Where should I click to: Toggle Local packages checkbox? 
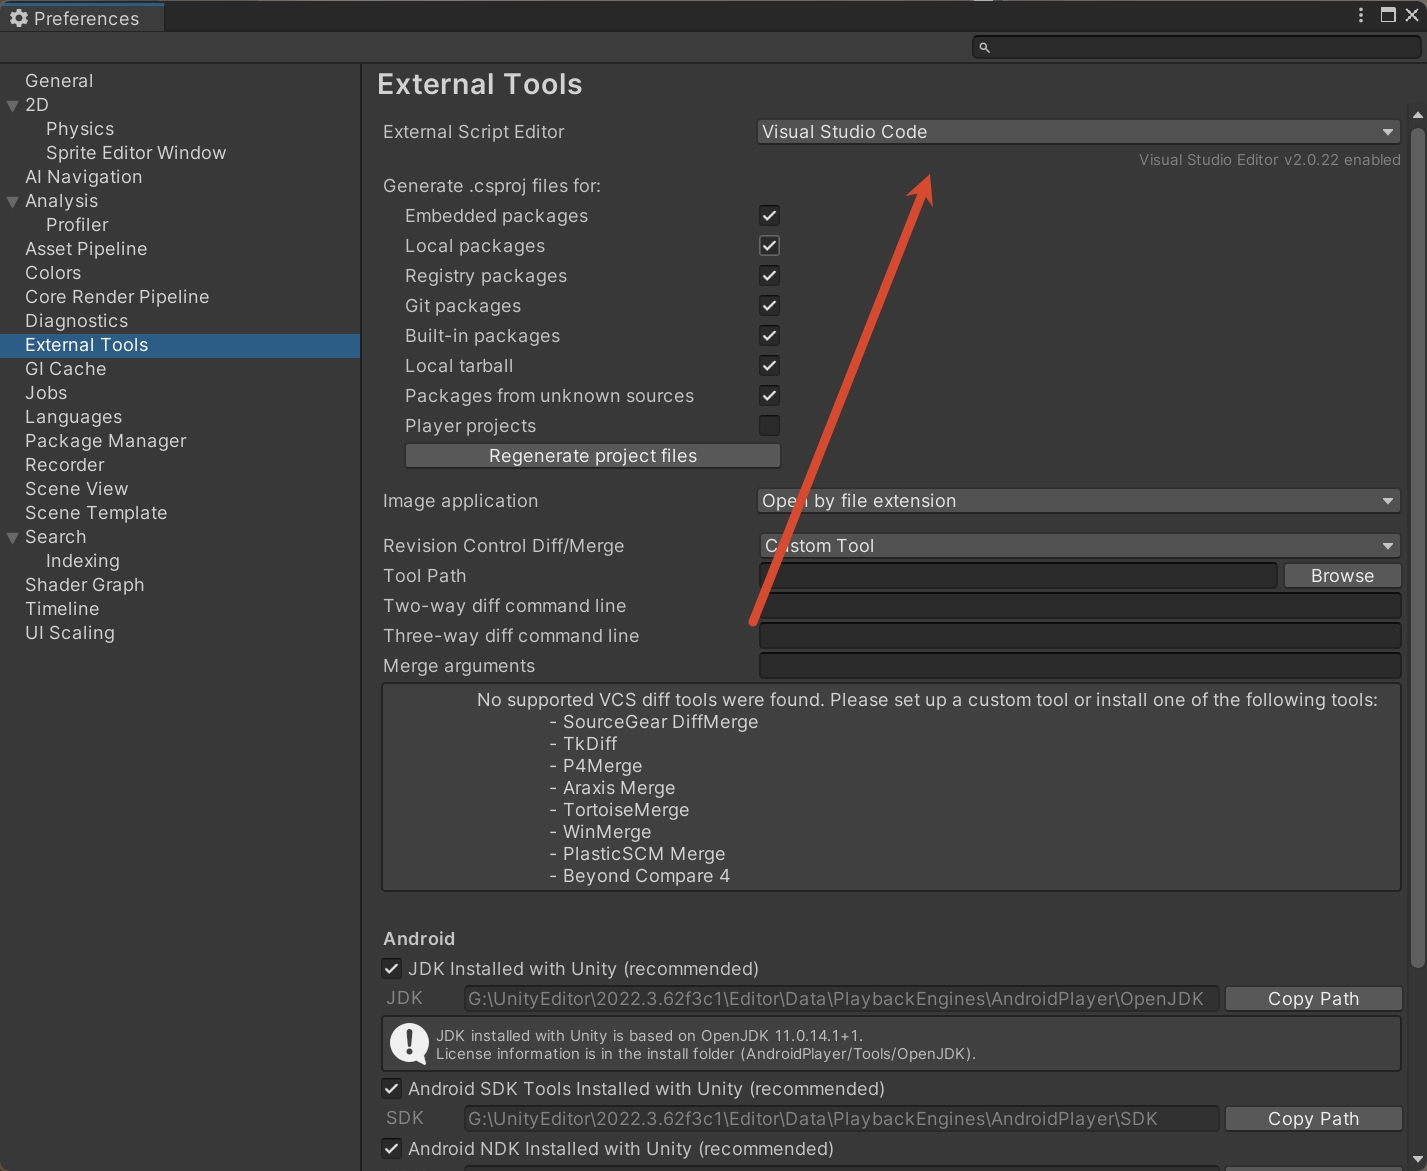[769, 246]
